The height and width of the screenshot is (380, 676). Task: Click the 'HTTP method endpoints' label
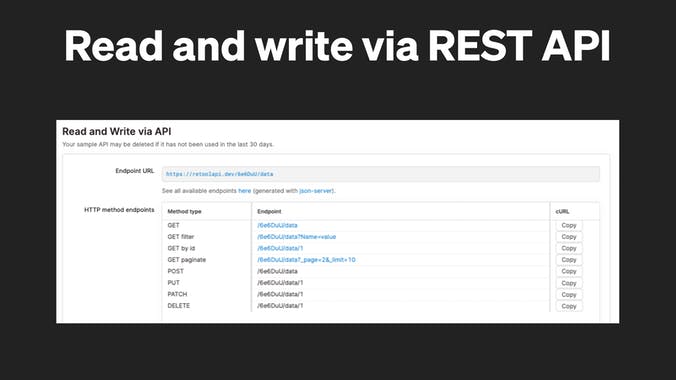coord(119,210)
